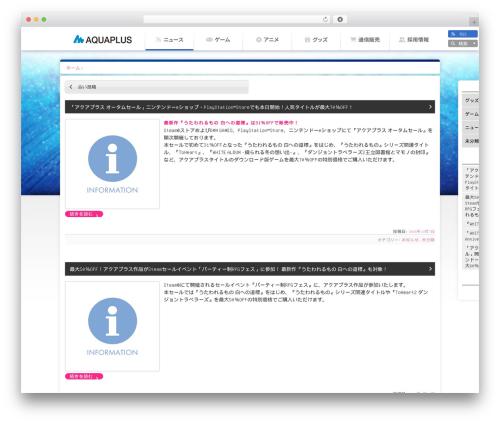Reload the page with the refresh icon
Viewport: 500px width, 423px height.
(x=325, y=19)
